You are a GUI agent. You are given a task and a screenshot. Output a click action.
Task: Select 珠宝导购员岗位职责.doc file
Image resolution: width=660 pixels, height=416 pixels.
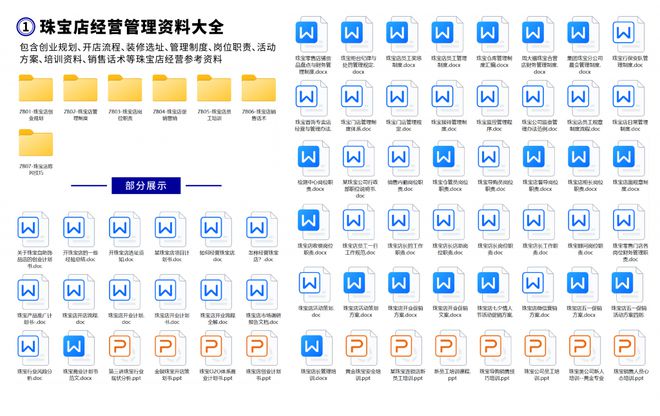coord(493,159)
